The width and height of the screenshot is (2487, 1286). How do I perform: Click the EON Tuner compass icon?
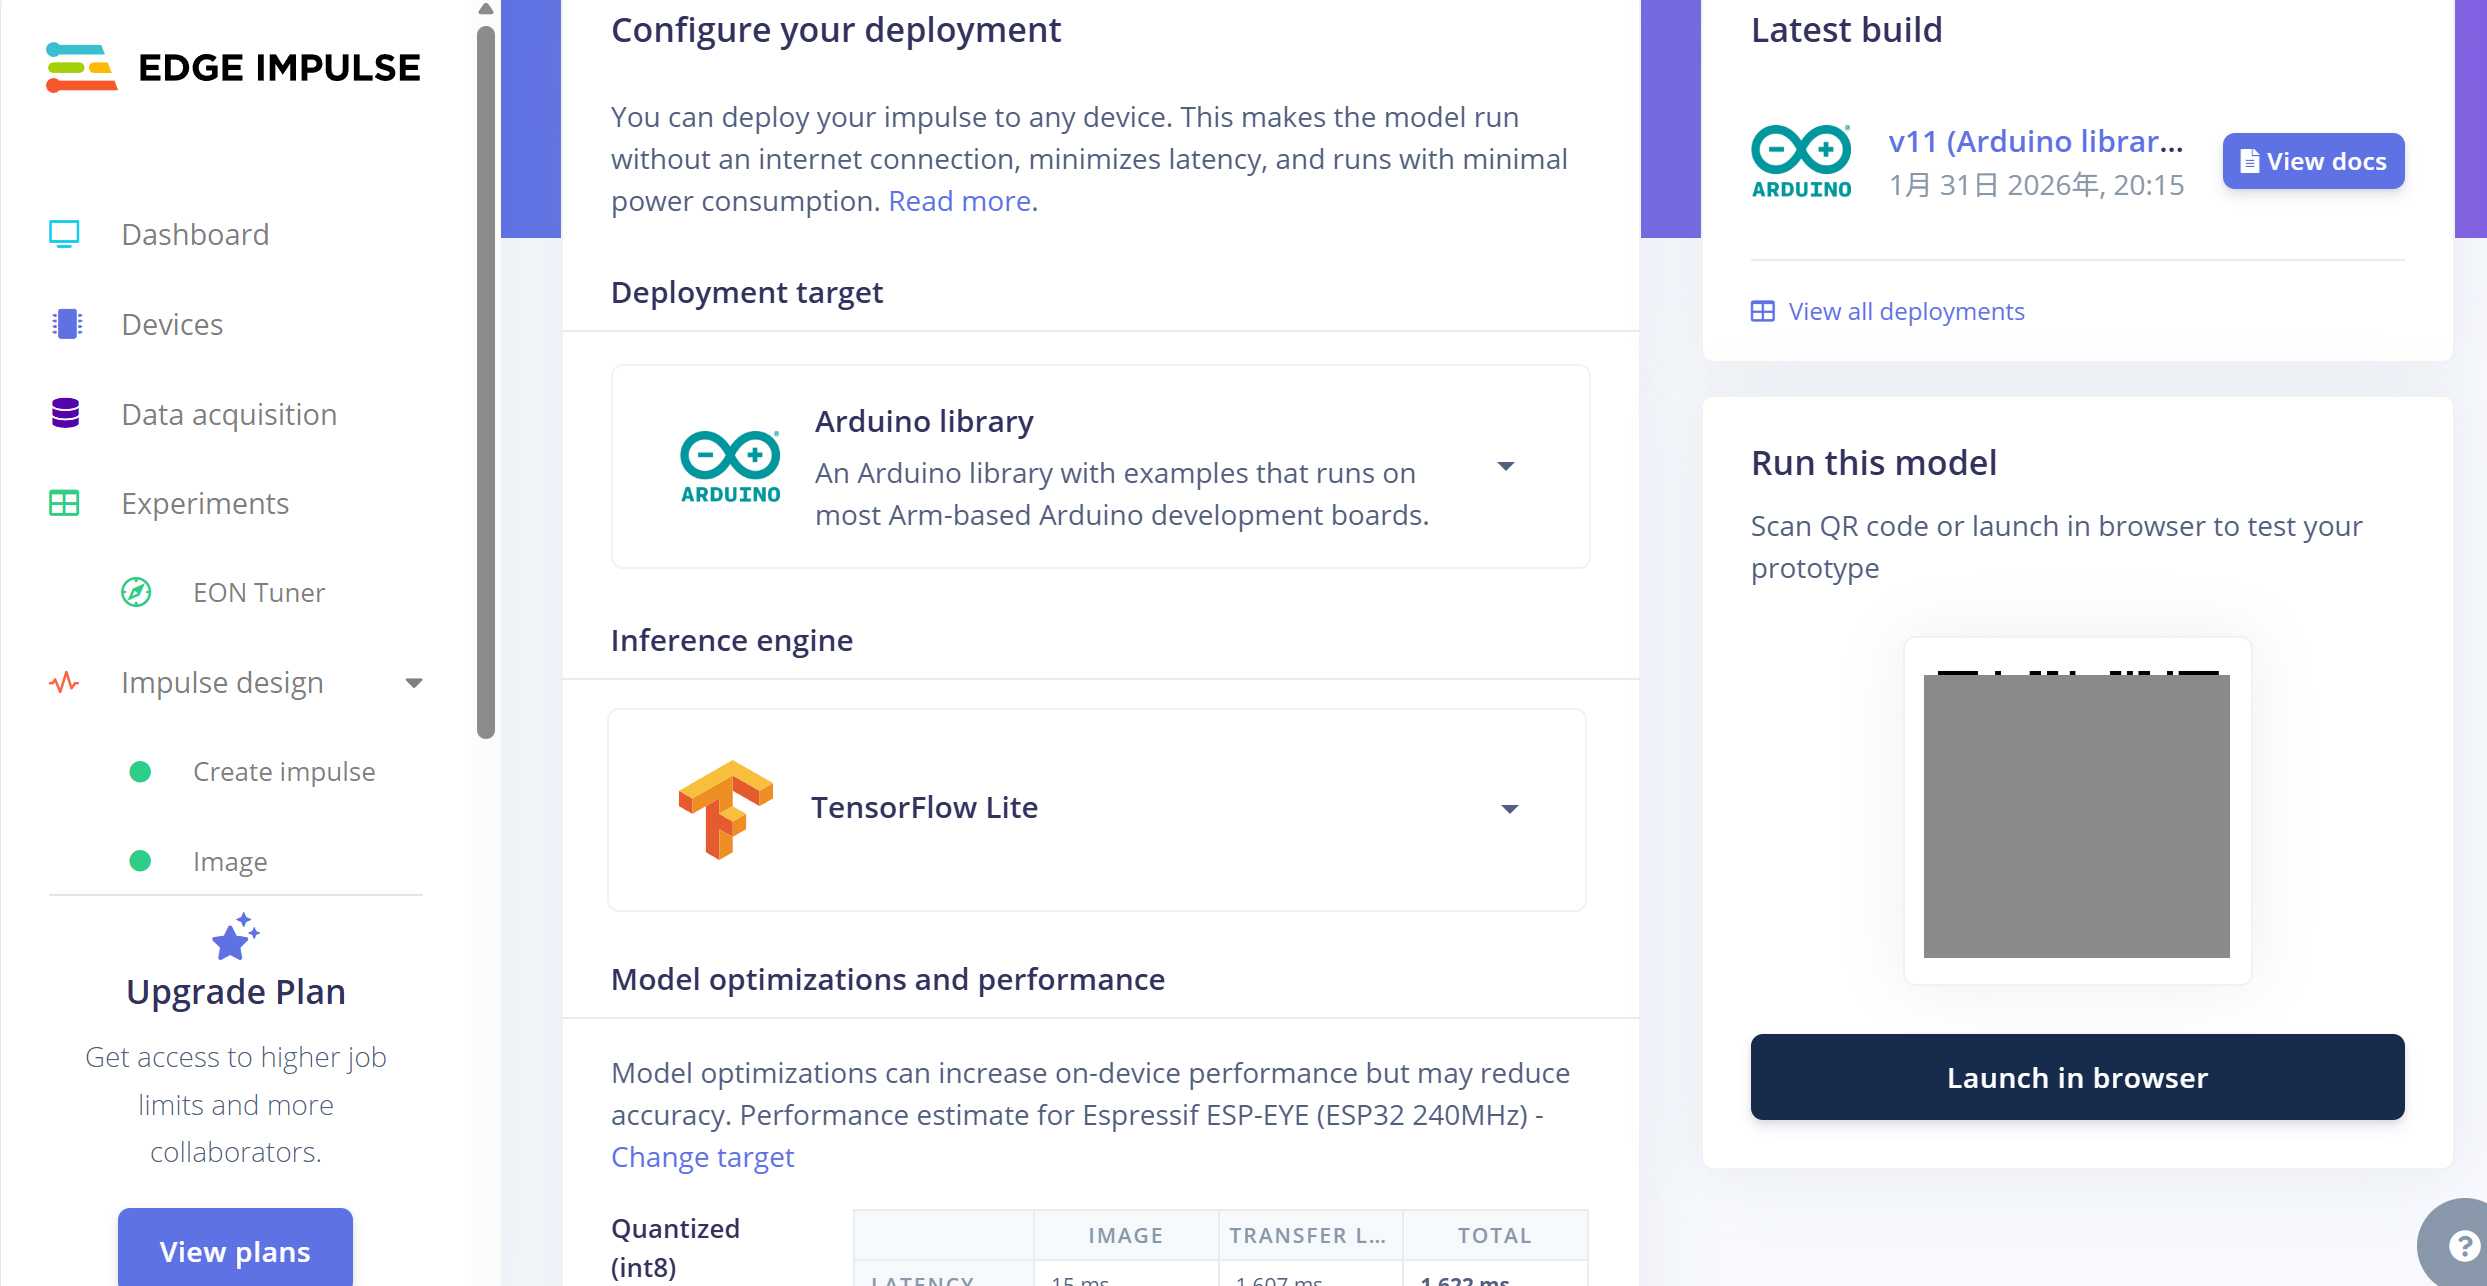pos(137,592)
